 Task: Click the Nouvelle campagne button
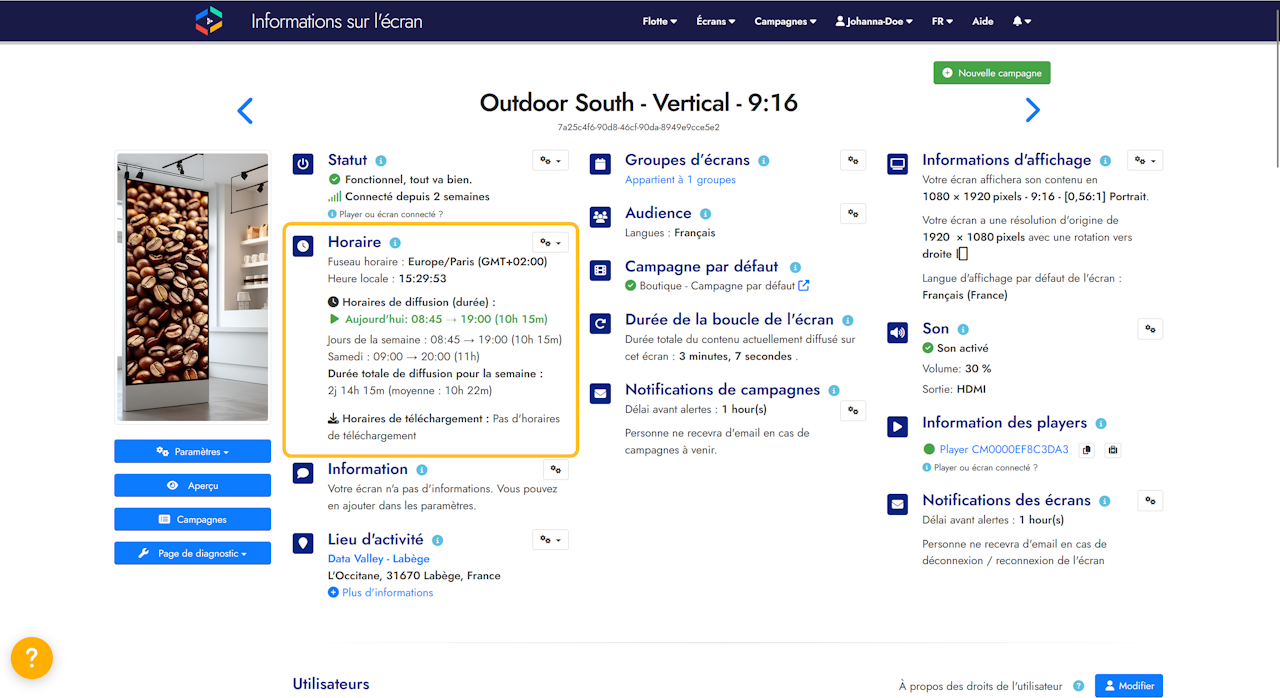991,73
